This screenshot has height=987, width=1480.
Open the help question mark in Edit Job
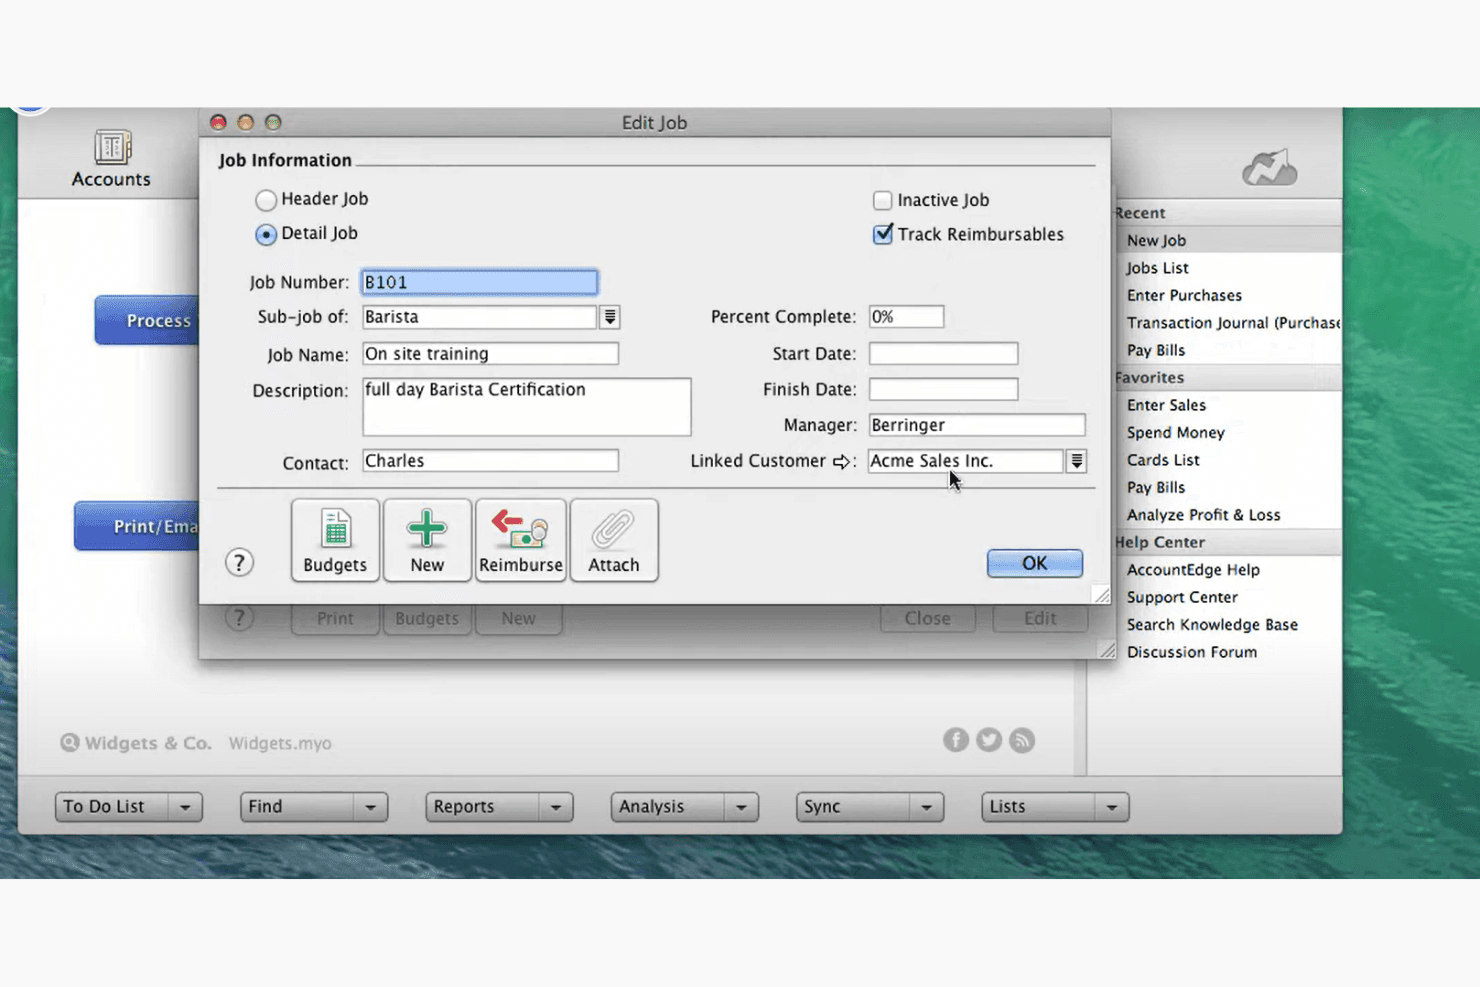[239, 563]
